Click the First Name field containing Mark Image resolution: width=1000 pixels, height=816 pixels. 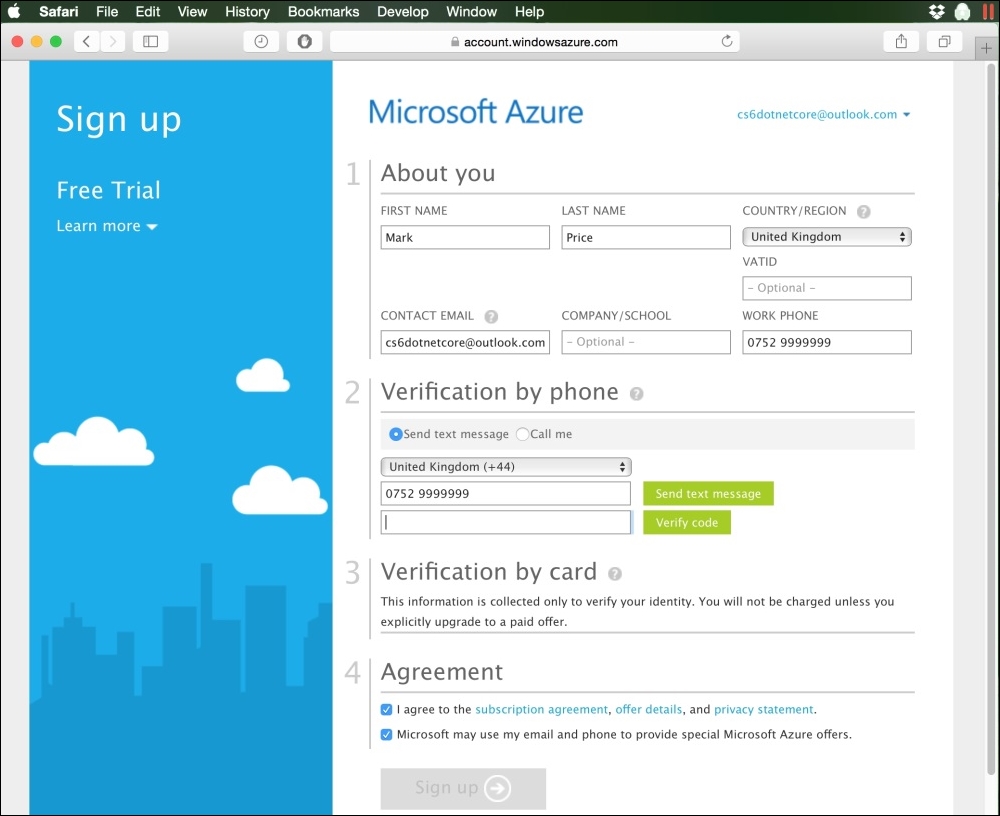pyautogui.click(x=465, y=237)
